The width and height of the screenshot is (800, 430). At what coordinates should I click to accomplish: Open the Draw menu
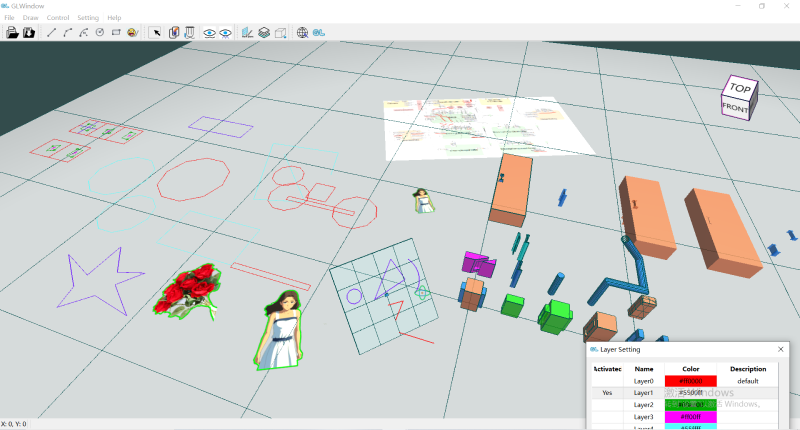point(33,18)
